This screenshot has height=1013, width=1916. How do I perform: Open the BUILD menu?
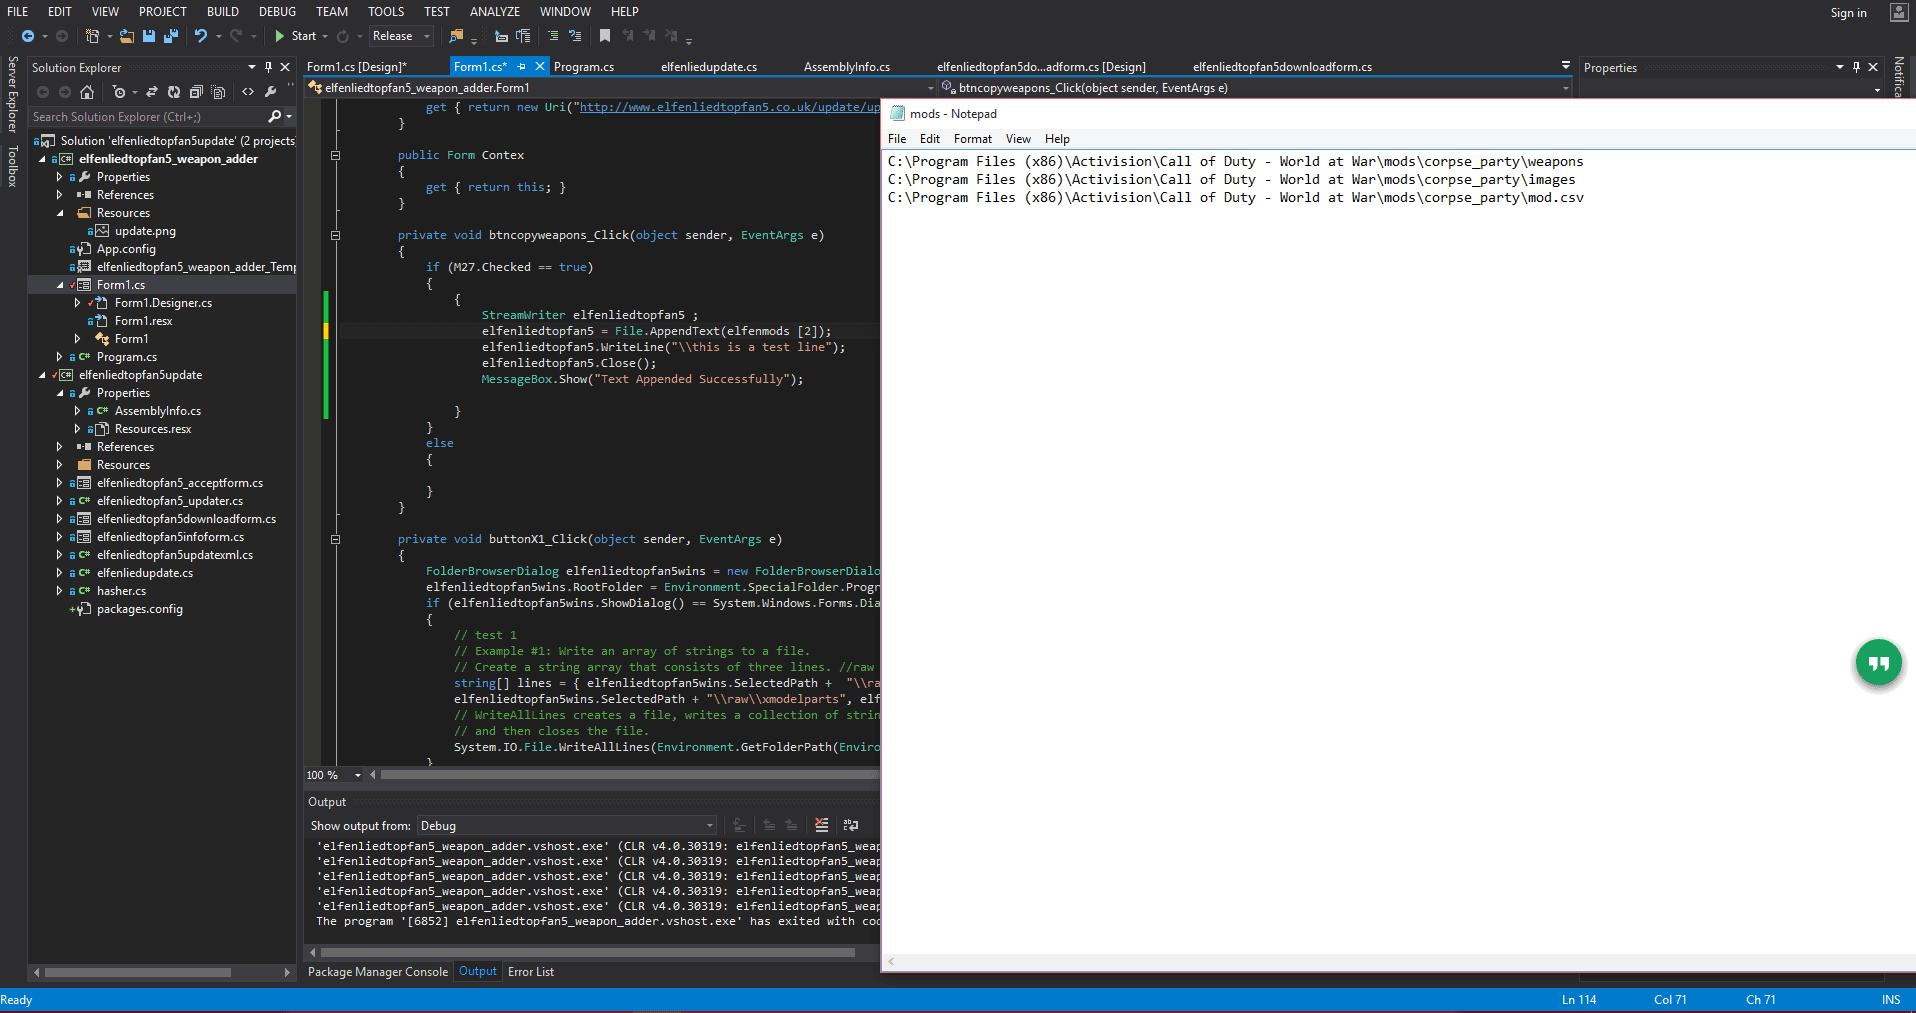coord(223,12)
